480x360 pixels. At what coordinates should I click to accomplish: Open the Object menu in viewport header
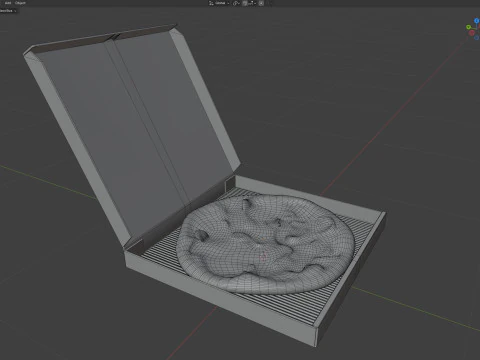pyautogui.click(x=20, y=3)
